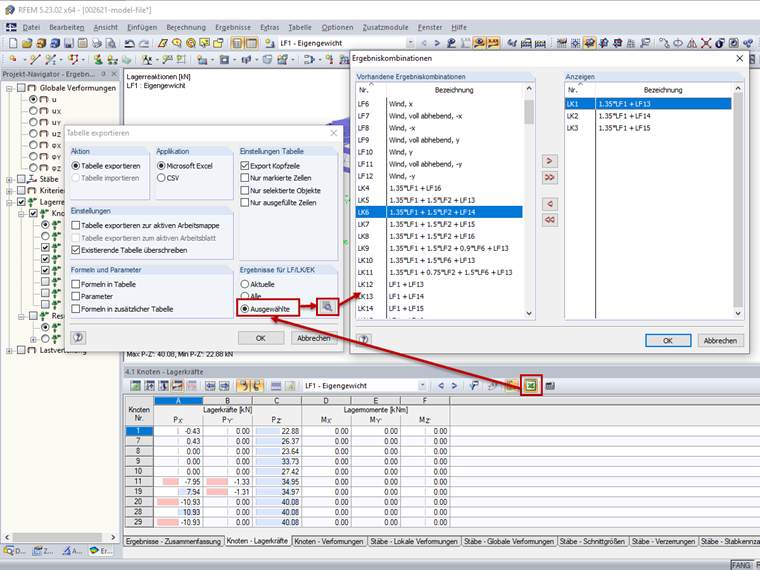
Task: Click the New file icon in main toolbar
Action: pyautogui.click(x=13, y=43)
